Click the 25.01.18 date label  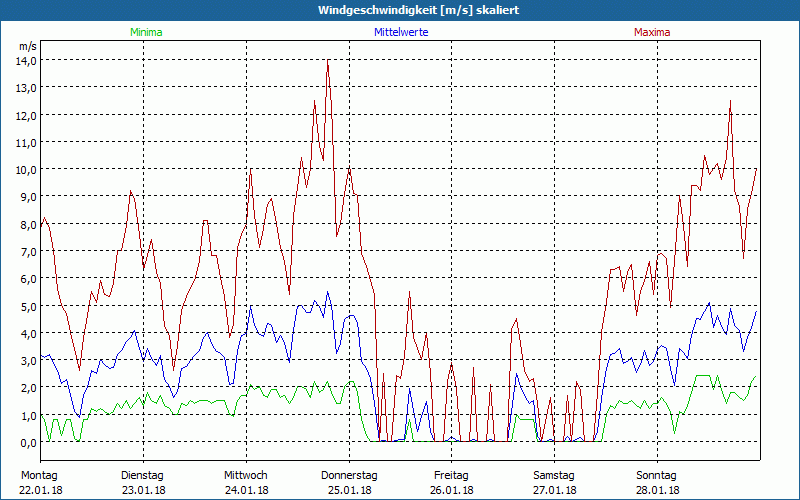tap(348, 490)
